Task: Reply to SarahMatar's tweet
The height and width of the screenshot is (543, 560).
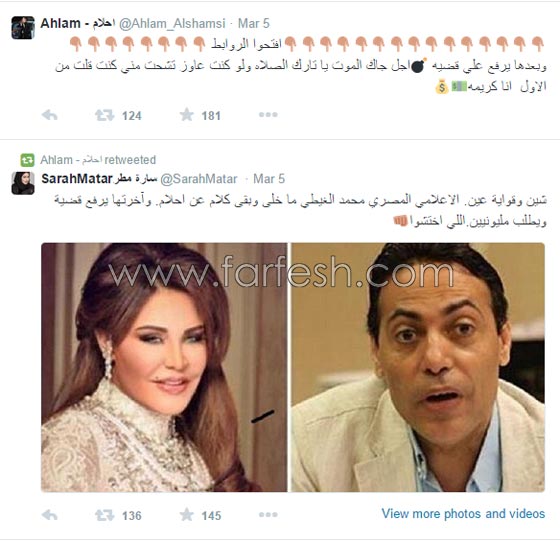Action: [50, 515]
